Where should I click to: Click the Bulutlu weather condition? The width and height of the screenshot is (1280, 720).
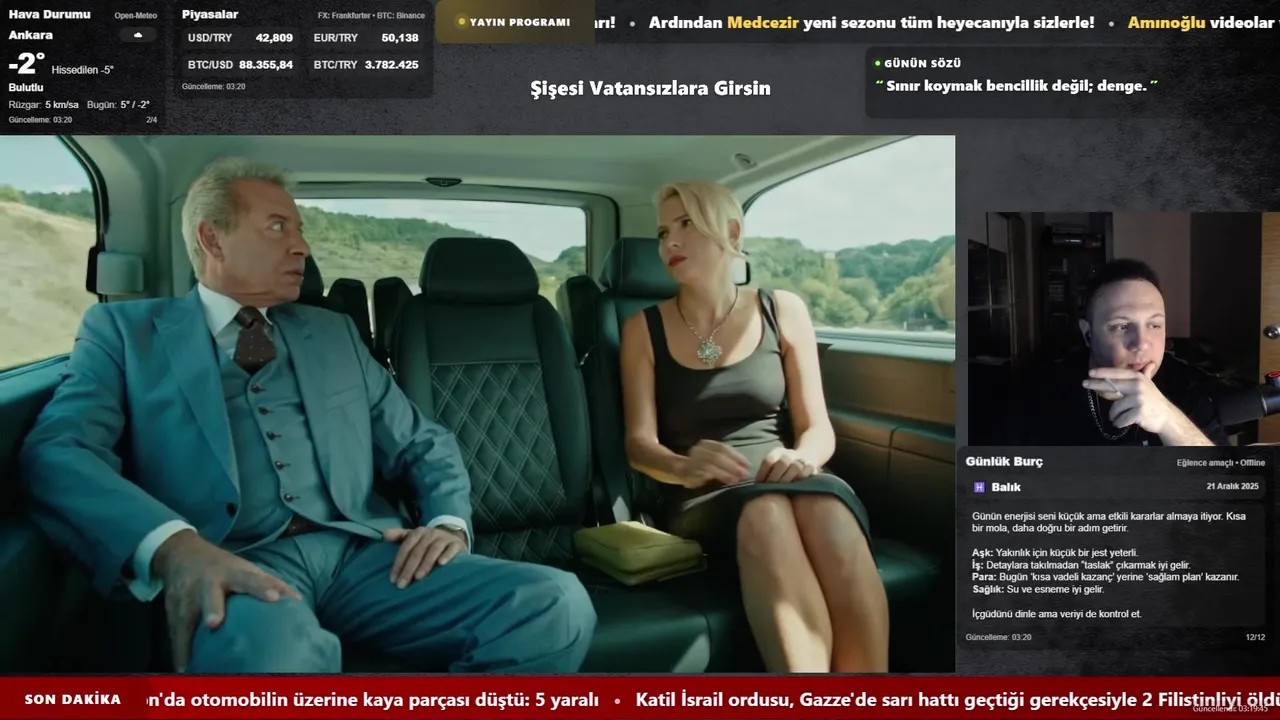(x=27, y=88)
